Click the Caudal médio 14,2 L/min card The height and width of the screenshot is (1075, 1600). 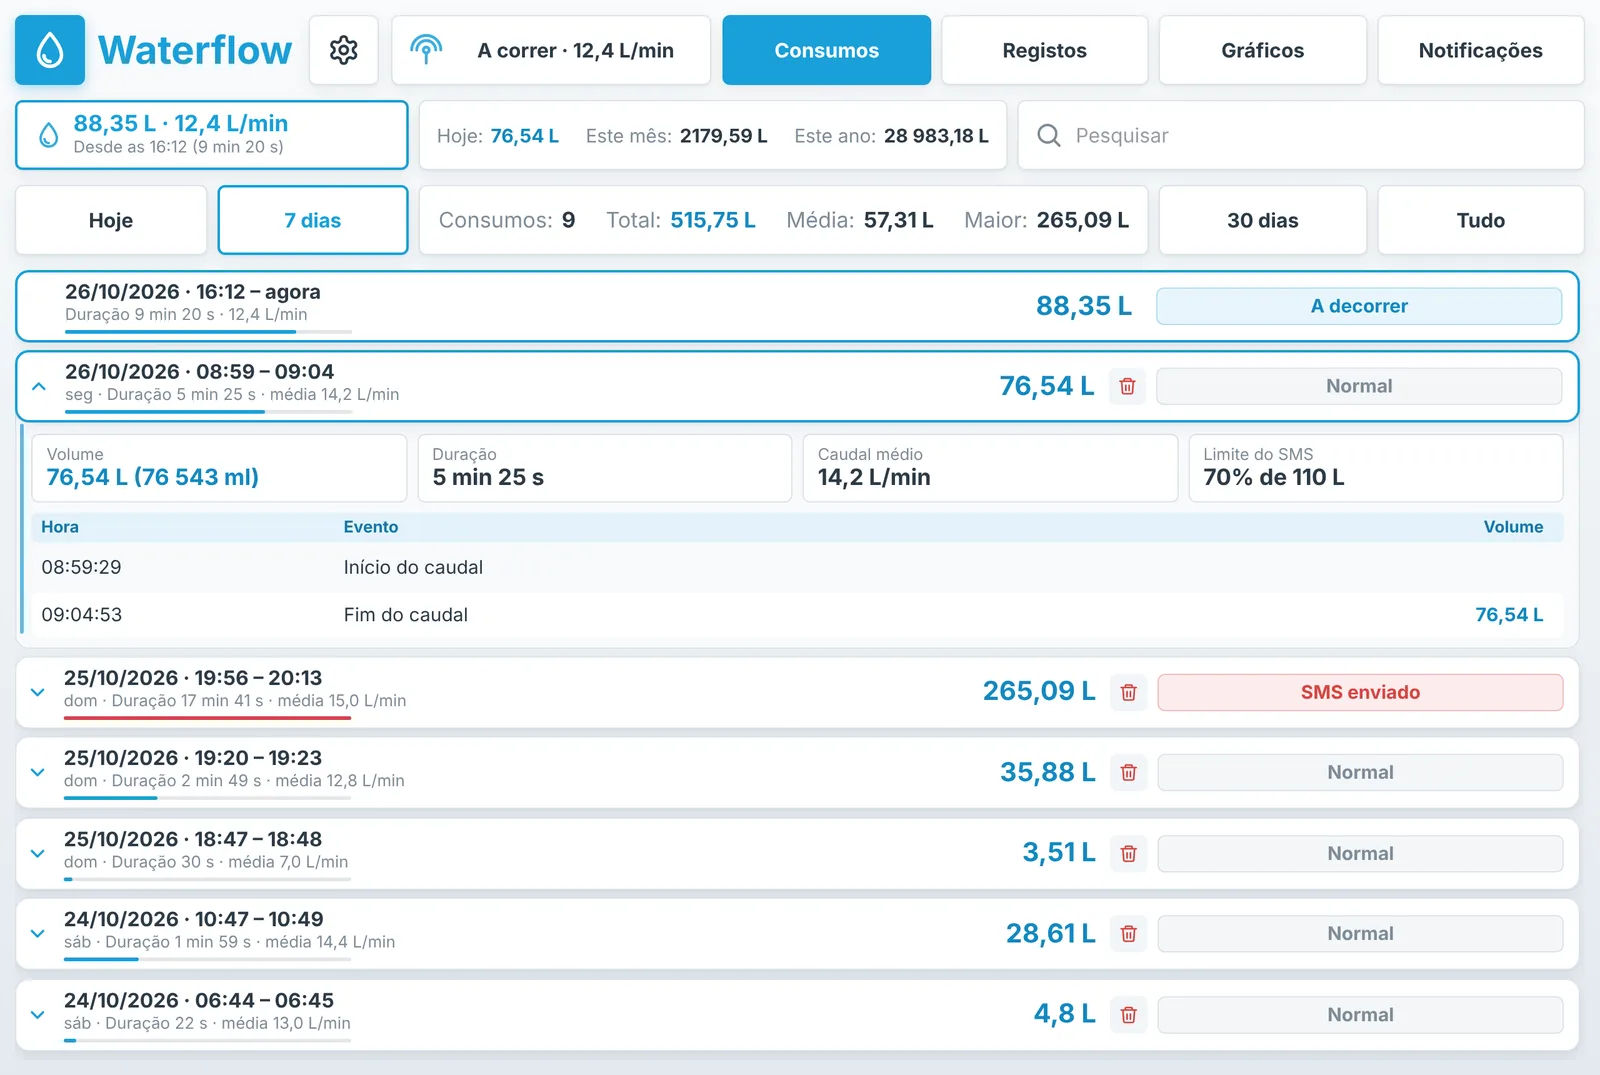(990, 468)
